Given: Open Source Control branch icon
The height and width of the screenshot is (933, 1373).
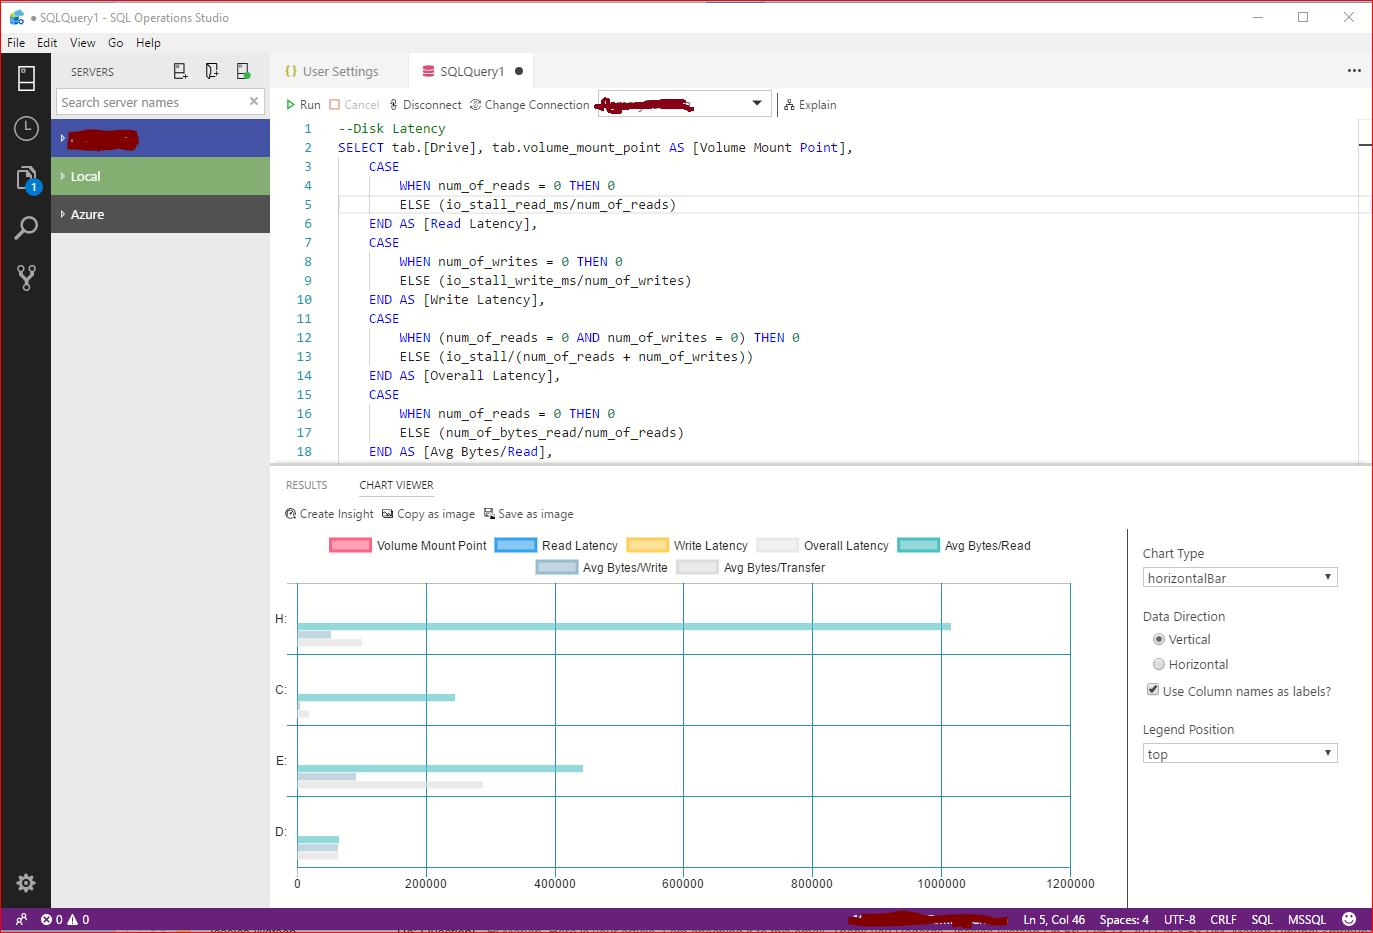Looking at the screenshot, I should point(26,277).
